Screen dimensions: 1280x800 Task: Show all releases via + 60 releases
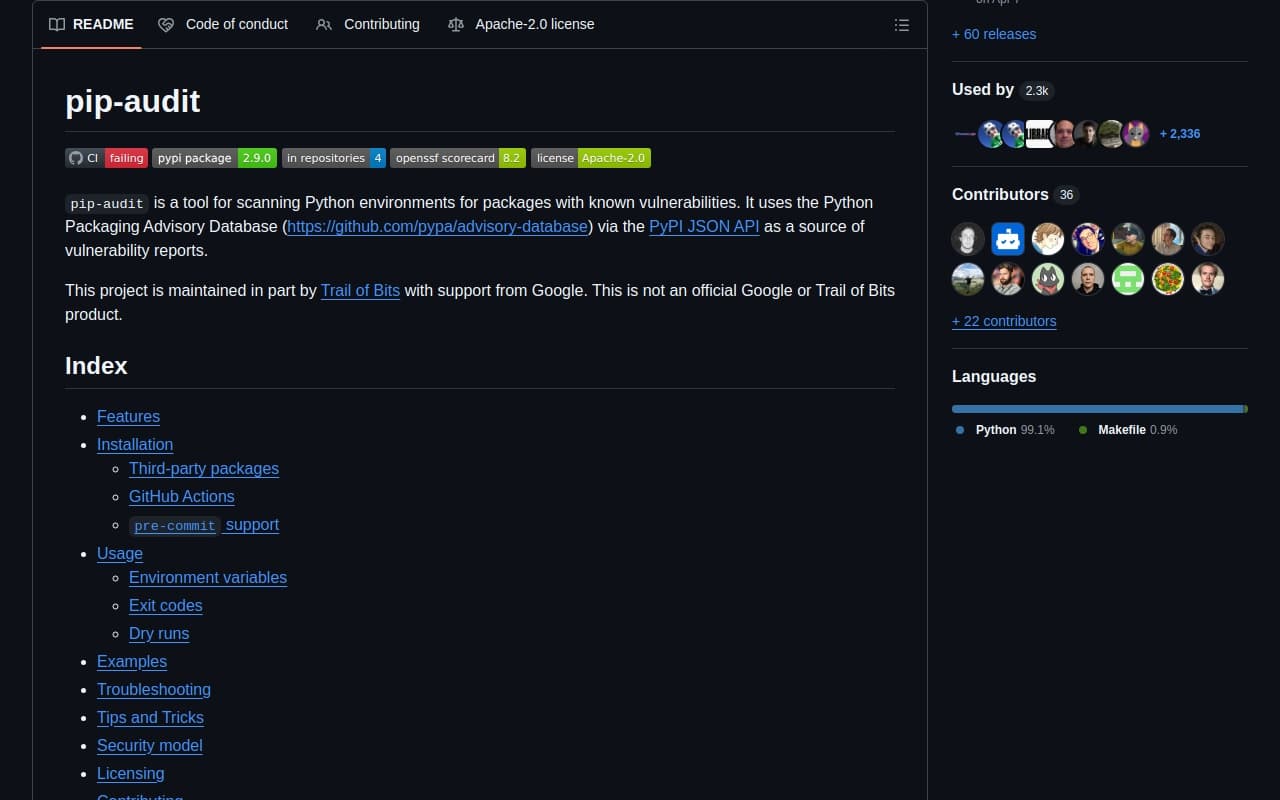(x=993, y=33)
